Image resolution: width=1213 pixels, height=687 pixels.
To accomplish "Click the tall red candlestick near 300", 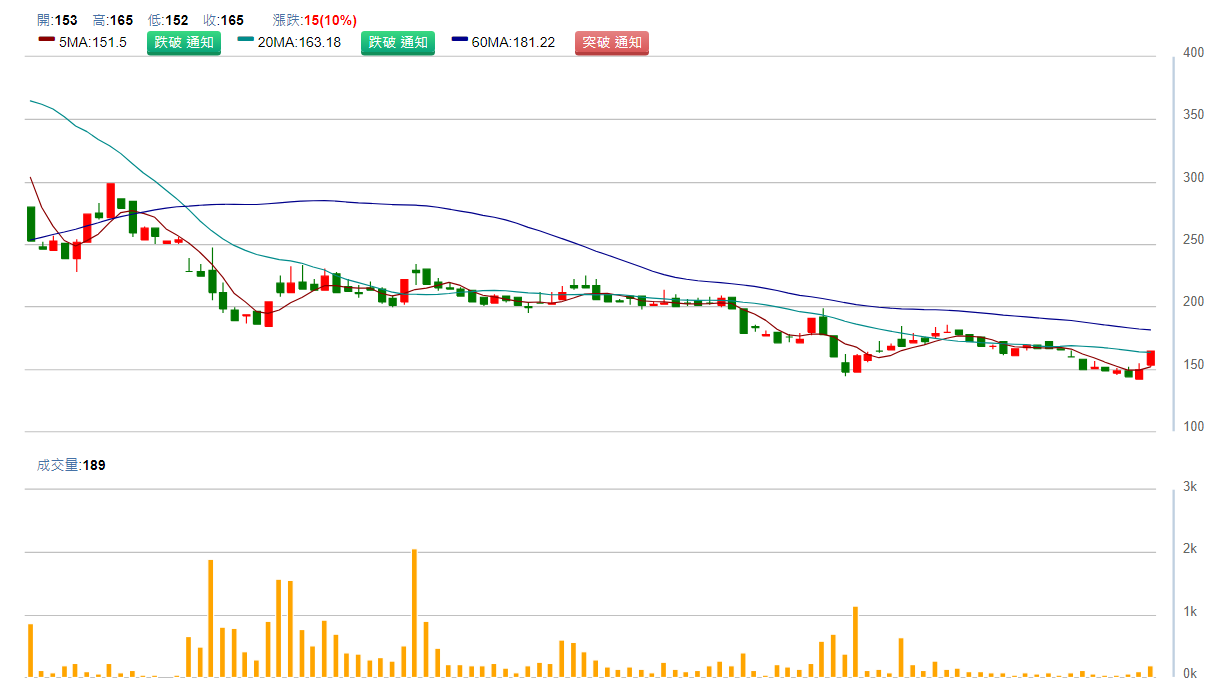I will click(110, 198).
